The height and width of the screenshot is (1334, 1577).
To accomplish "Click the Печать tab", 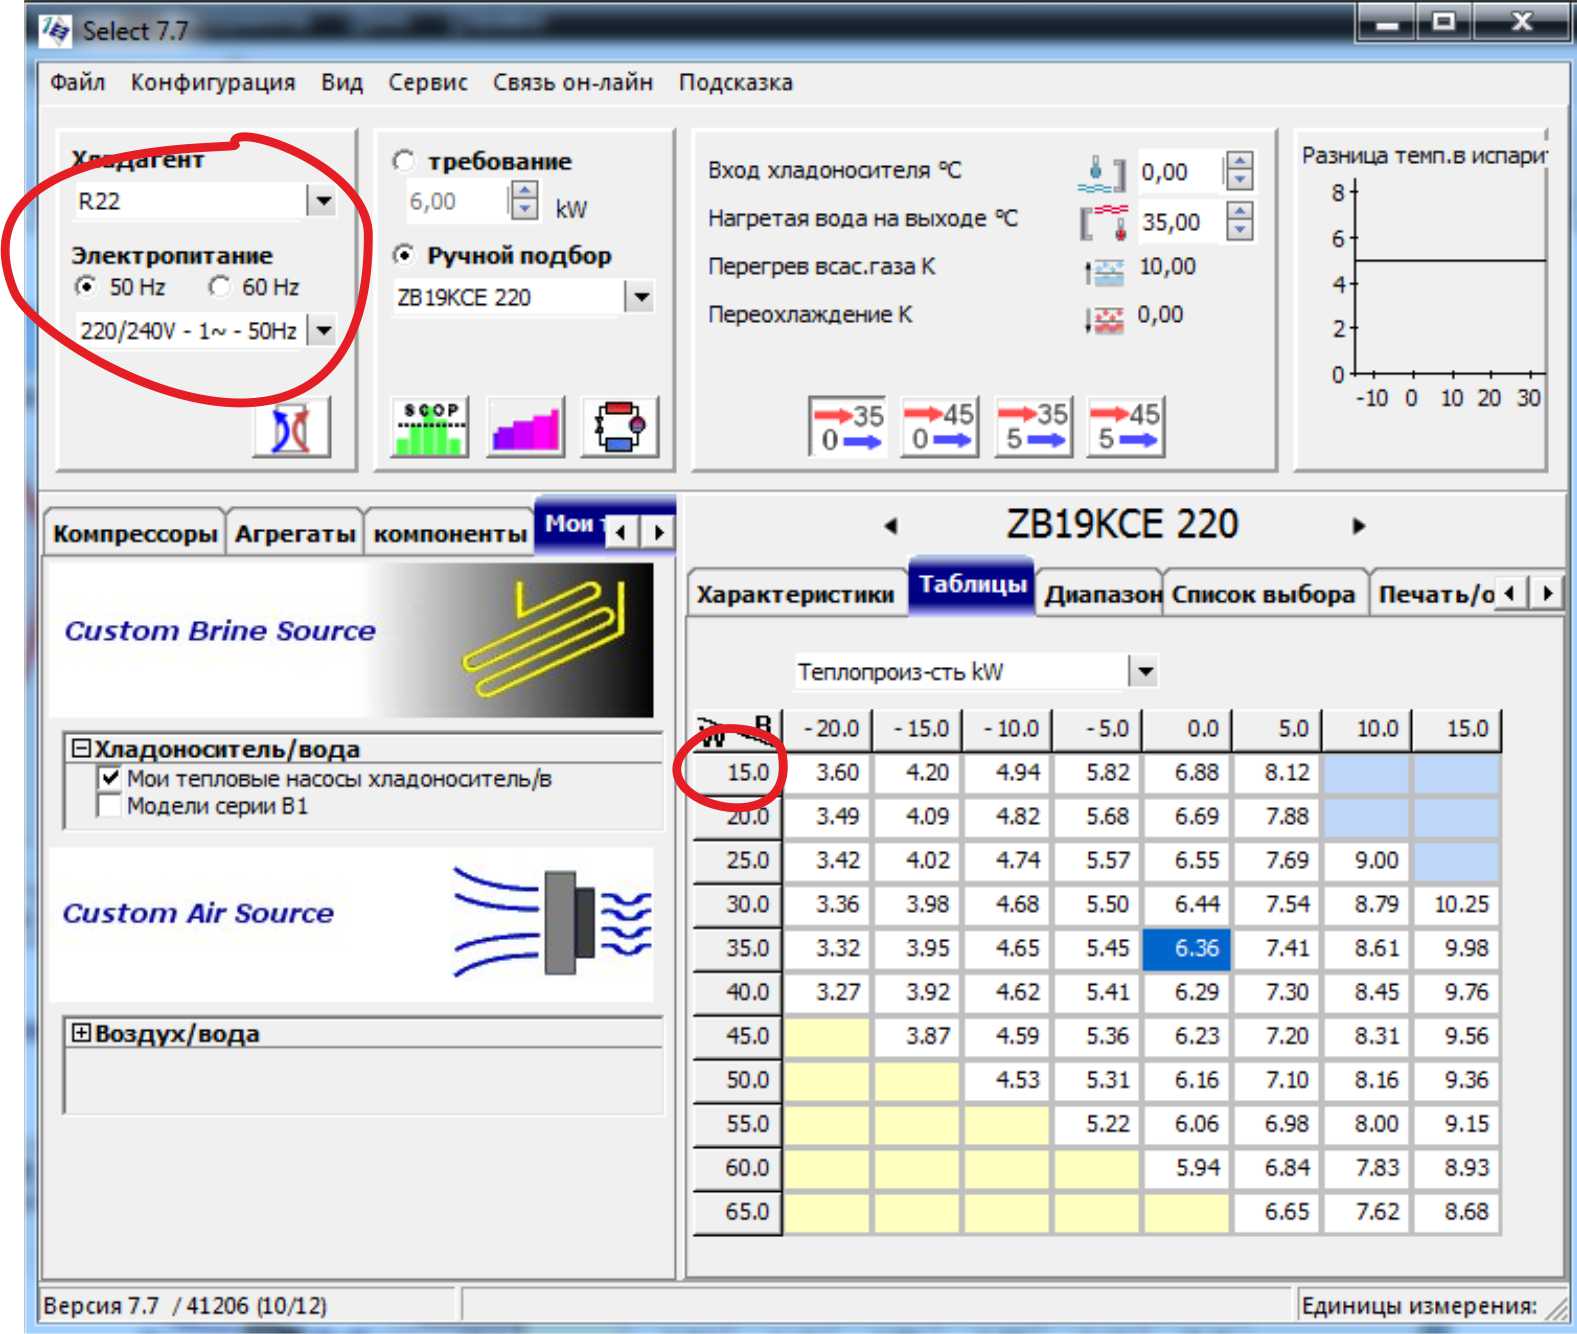I will click(x=1435, y=594).
